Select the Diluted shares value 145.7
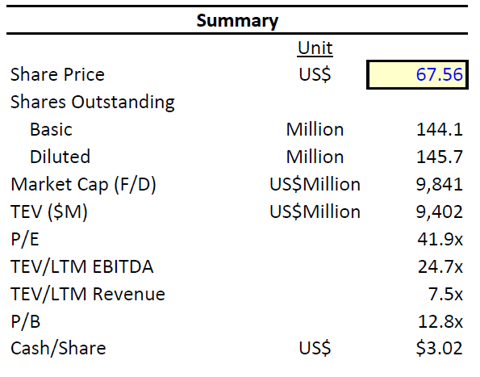Image resolution: width=480 pixels, height=377 pixels. 439,157
